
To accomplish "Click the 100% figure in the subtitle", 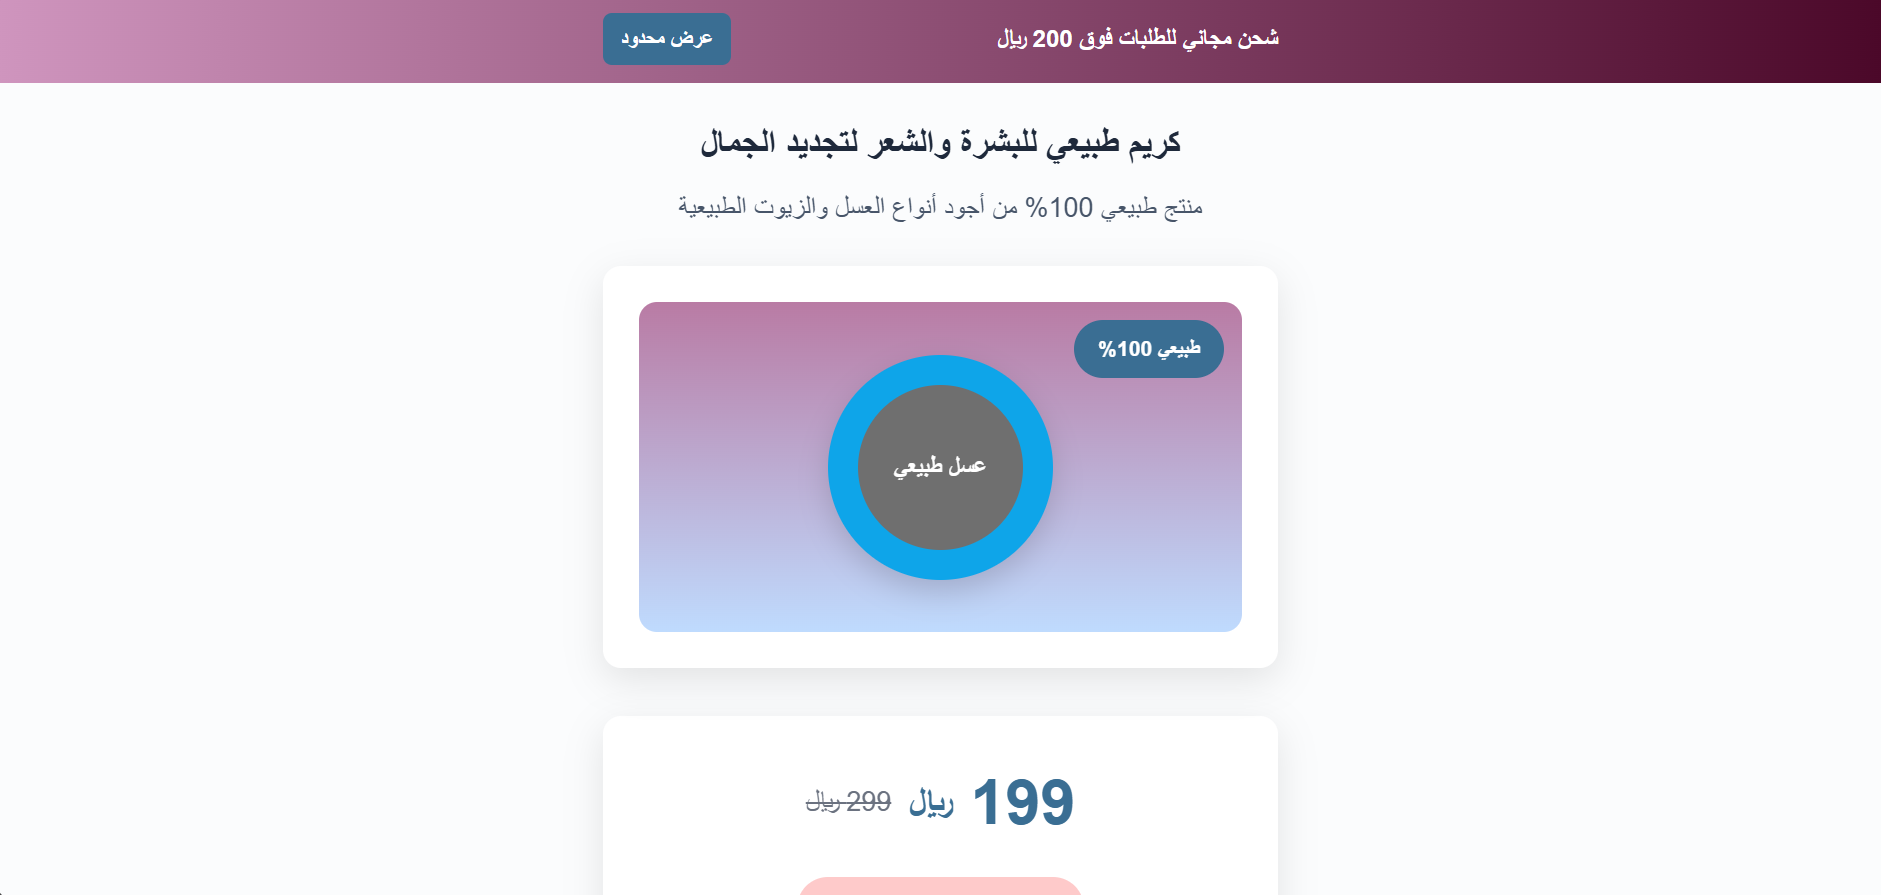I will pos(1059,207).
